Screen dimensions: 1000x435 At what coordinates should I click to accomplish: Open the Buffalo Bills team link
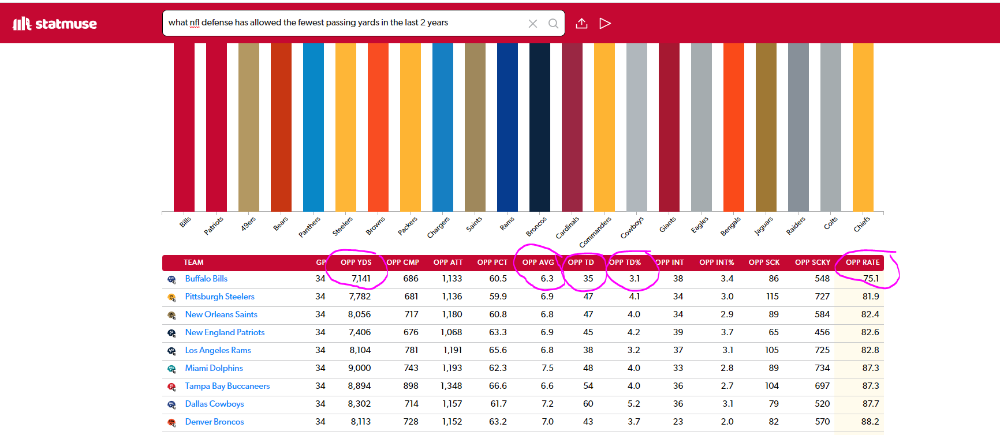click(x=206, y=279)
